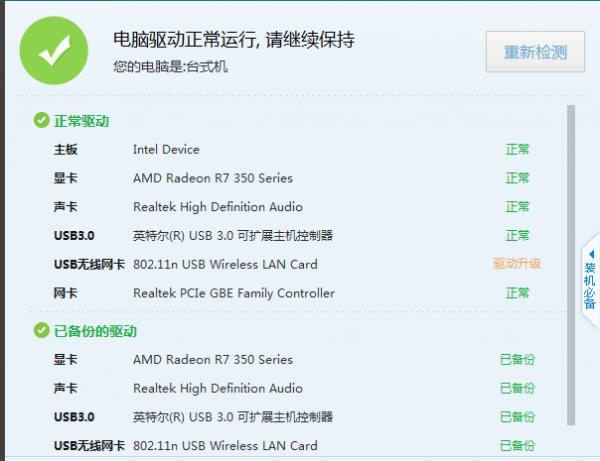Select Realtek PCIe GBE Family Controller entry
600x461 pixels.
tap(233, 293)
